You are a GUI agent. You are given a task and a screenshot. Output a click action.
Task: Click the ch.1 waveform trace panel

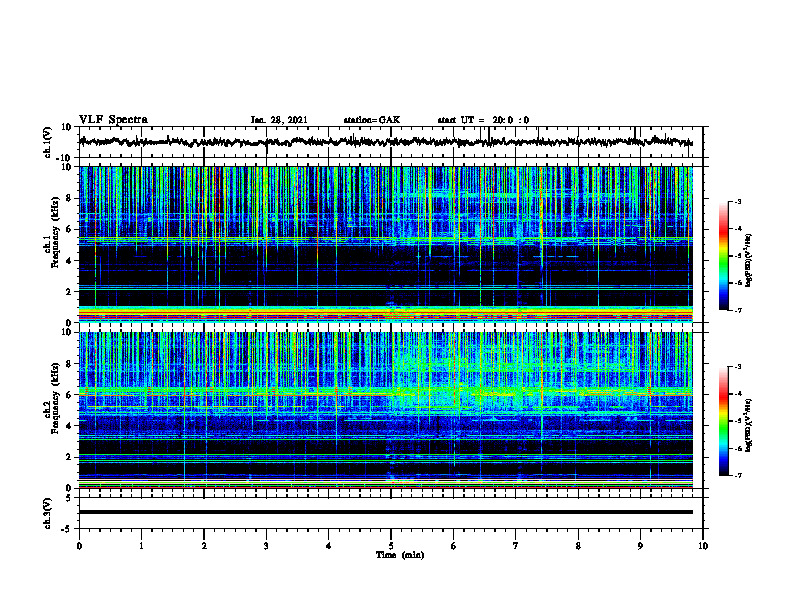click(391, 142)
